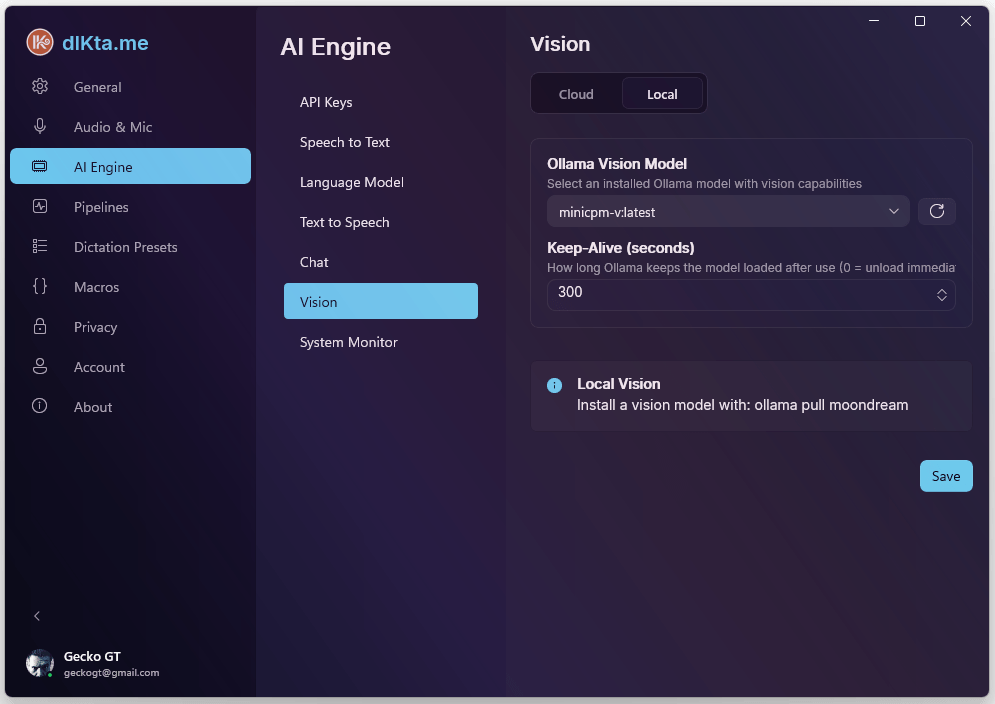
Task: Switch Vision to Cloud mode
Action: click(576, 94)
